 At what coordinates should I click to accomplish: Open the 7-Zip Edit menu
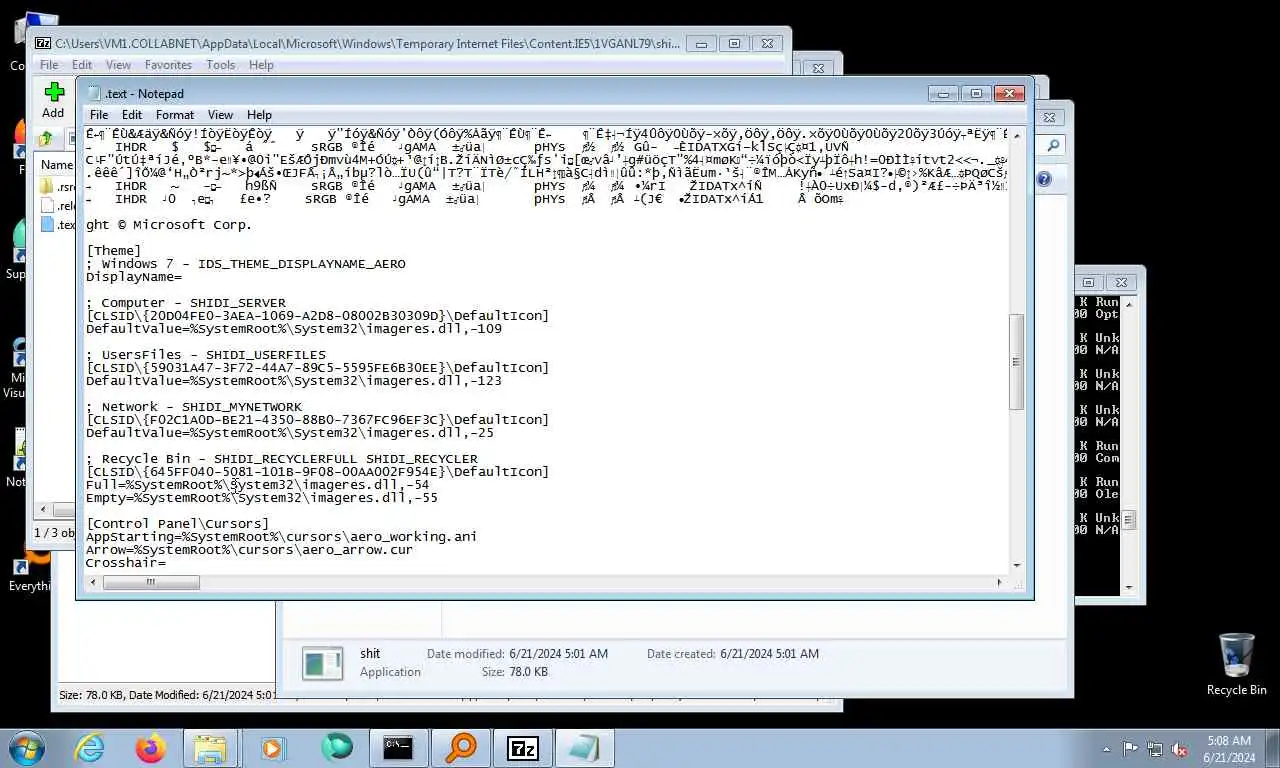coord(82,65)
